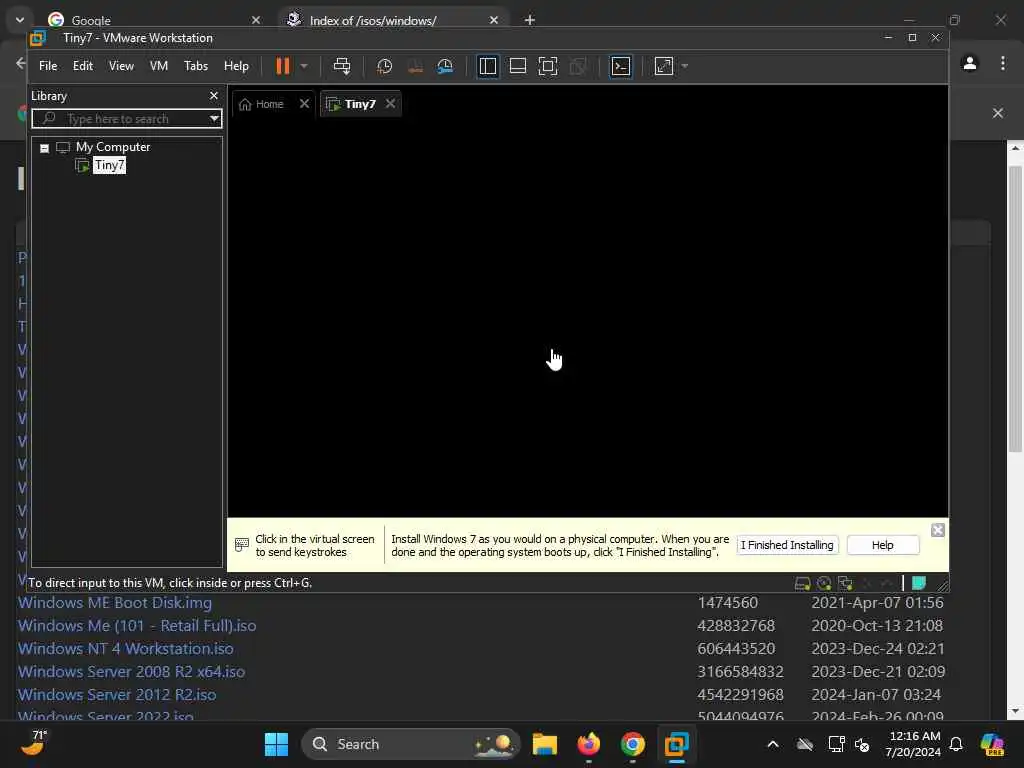Open Chrome three-dot menu
The height and width of the screenshot is (768, 1024).
pos(1002,63)
